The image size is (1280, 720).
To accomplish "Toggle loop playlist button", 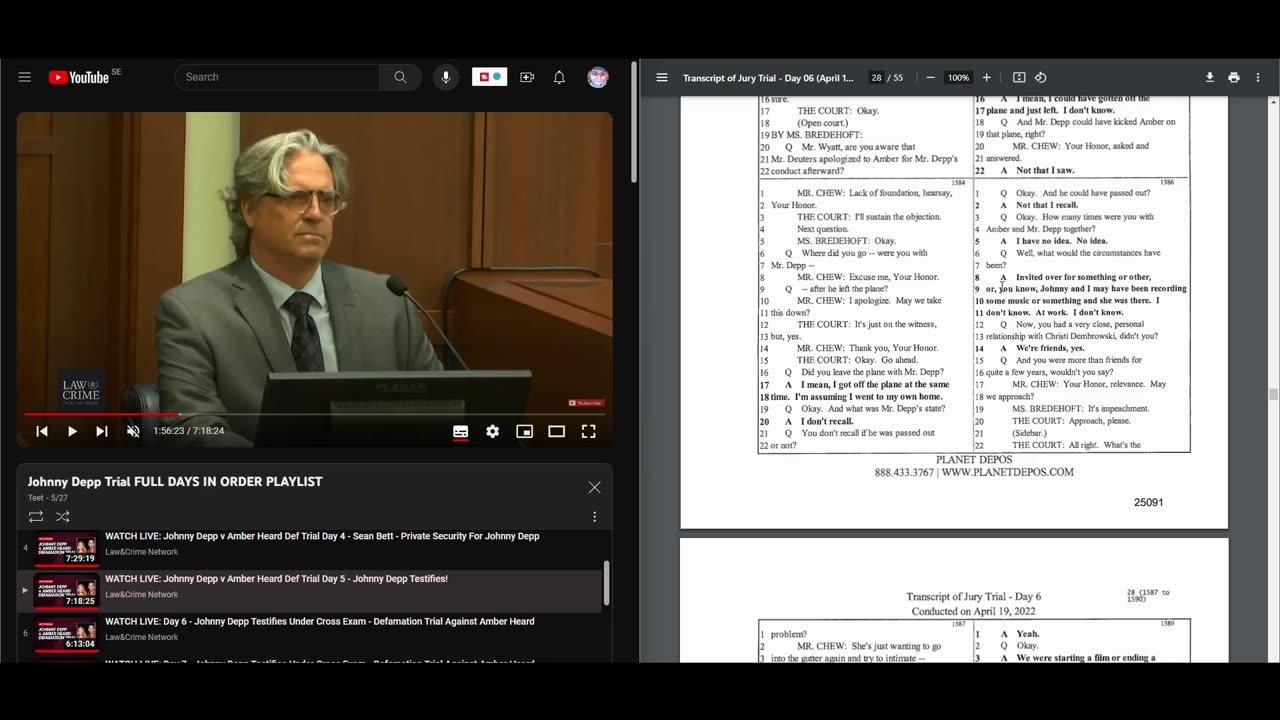I will point(36,517).
